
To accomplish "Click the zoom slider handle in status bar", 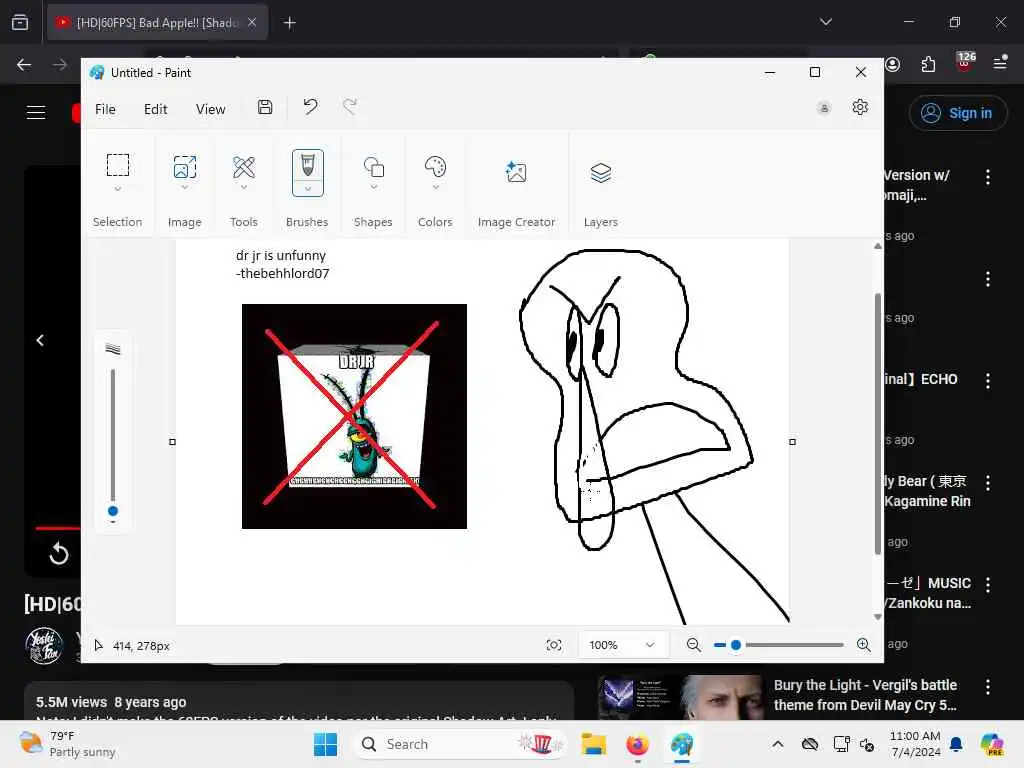I will (736, 645).
